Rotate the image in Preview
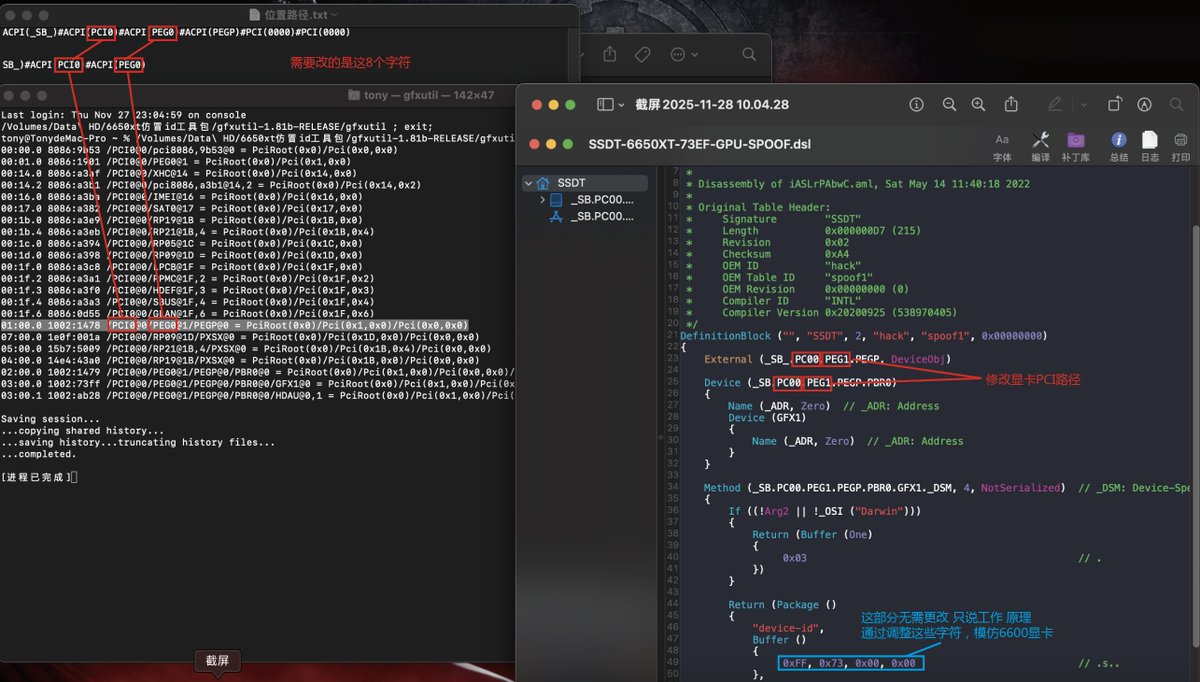 [x=1115, y=104]
